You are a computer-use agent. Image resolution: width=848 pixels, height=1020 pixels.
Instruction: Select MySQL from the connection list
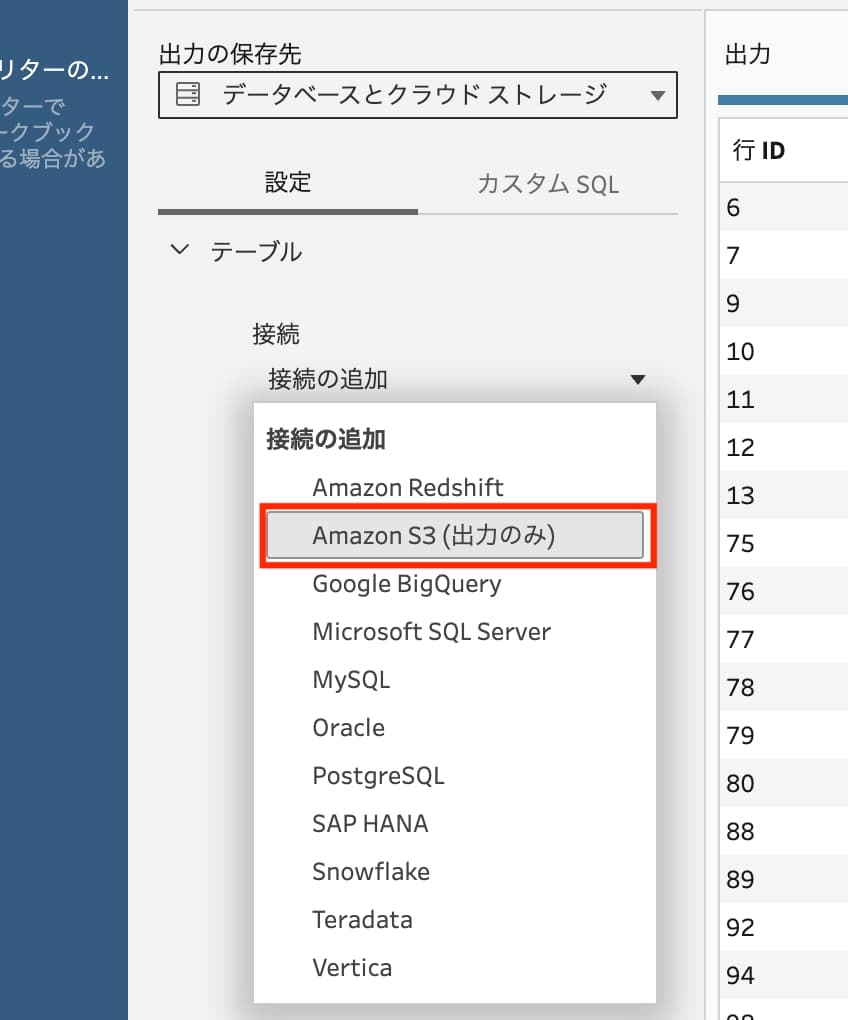(x=351, y=680)
